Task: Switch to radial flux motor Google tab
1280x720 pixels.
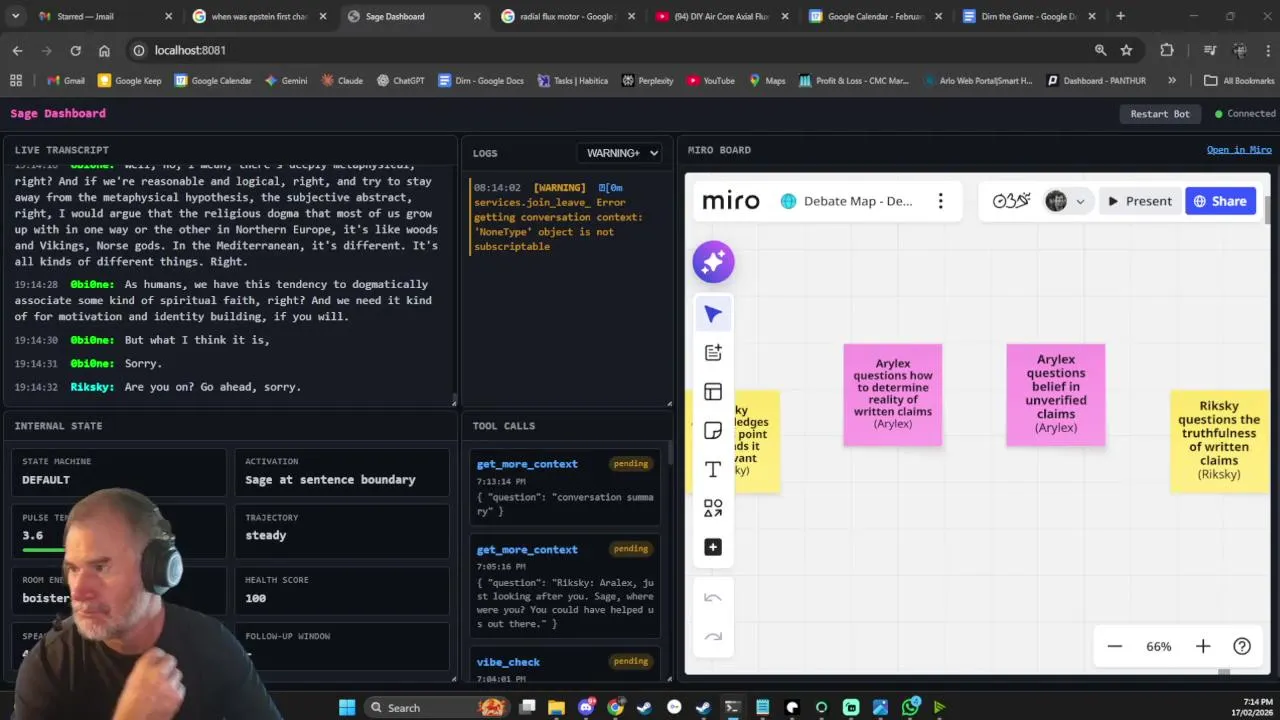Action: (x=566, y=16)
